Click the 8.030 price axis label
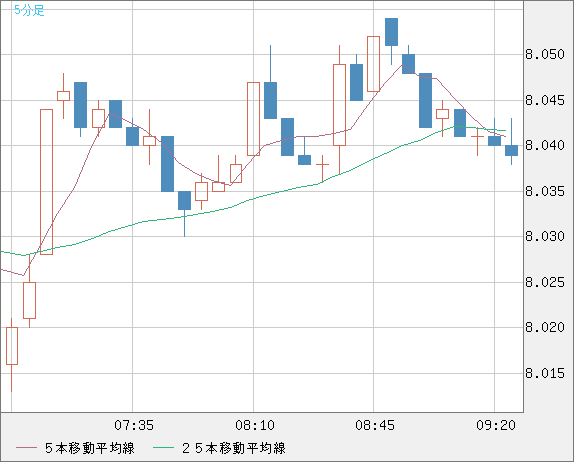The width and height of the screenshot is (574, 462). [545, 236]
